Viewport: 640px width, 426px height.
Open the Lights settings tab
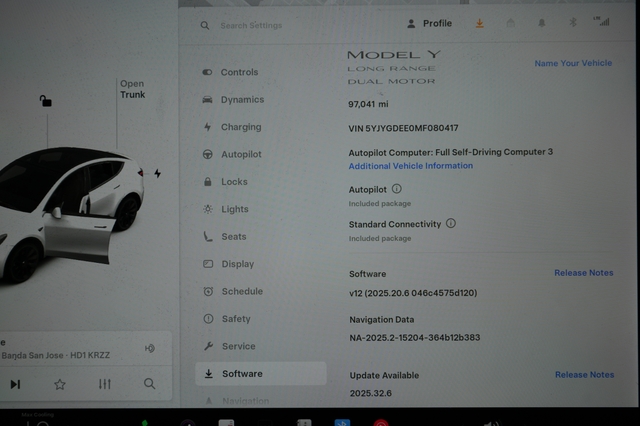tap(226, 209)
